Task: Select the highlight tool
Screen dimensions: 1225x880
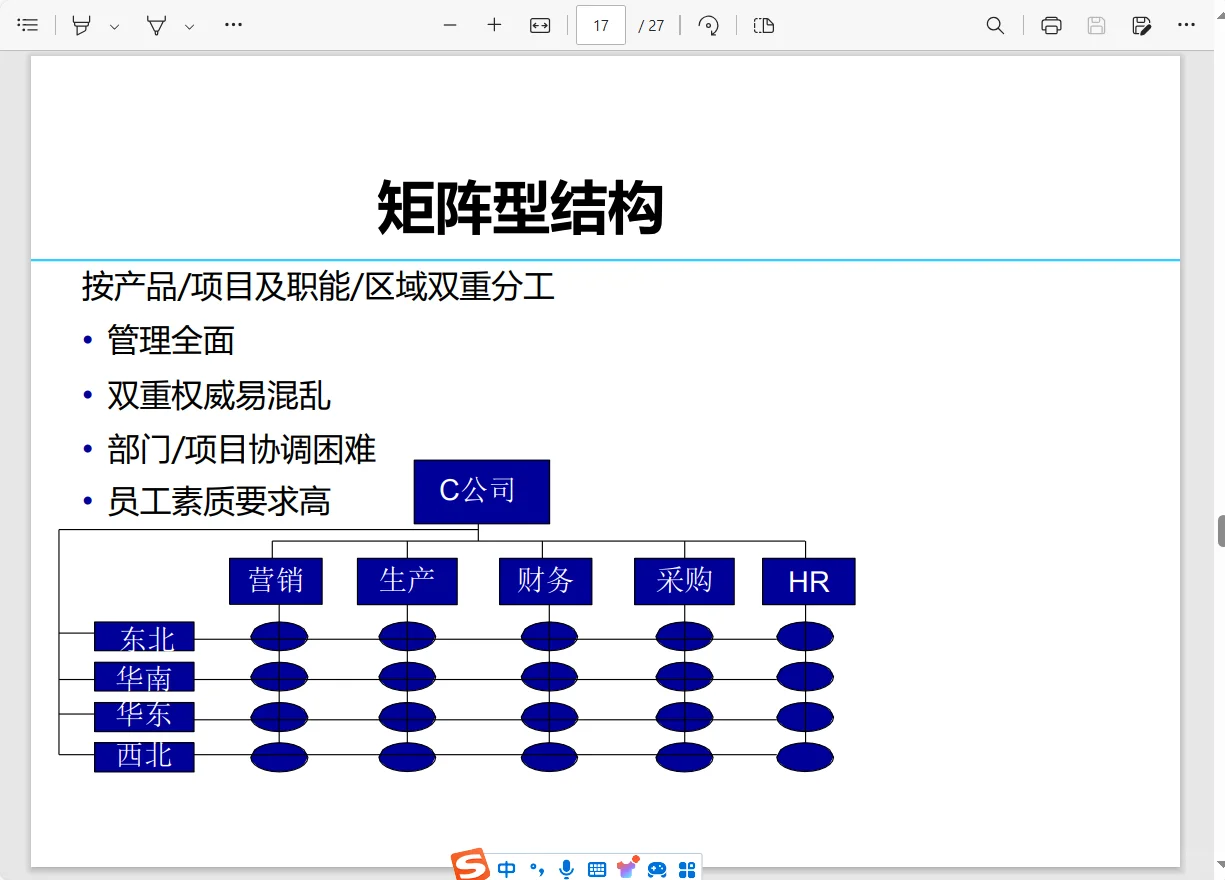Action: [82, 25]
